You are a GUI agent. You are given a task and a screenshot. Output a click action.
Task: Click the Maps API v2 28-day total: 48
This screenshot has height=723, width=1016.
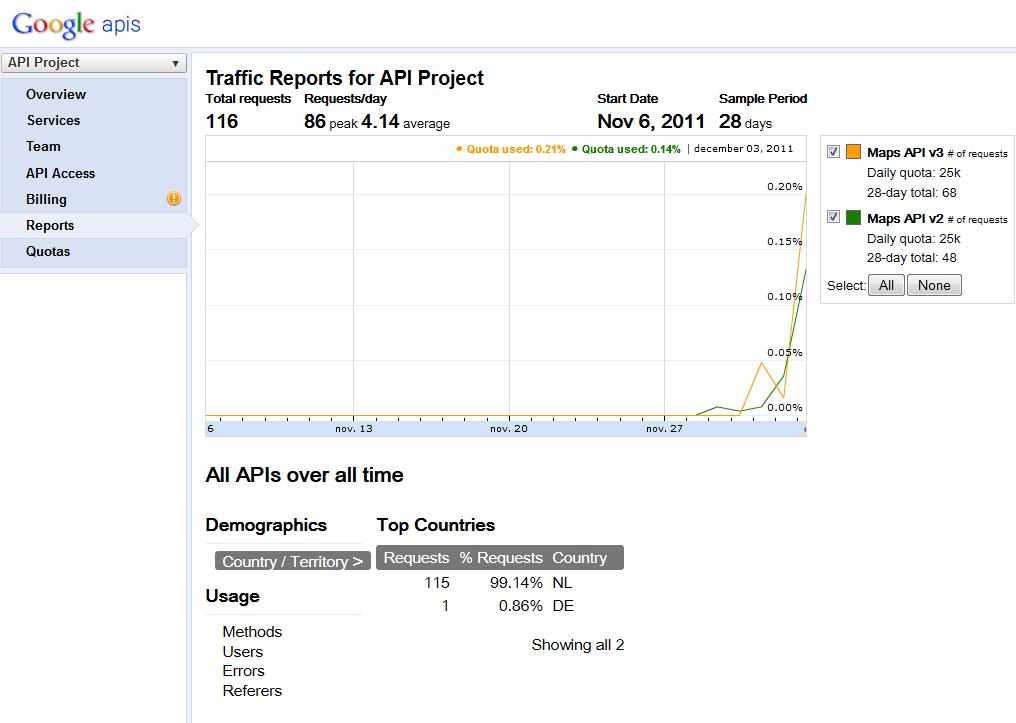click(x=912, y=258)
